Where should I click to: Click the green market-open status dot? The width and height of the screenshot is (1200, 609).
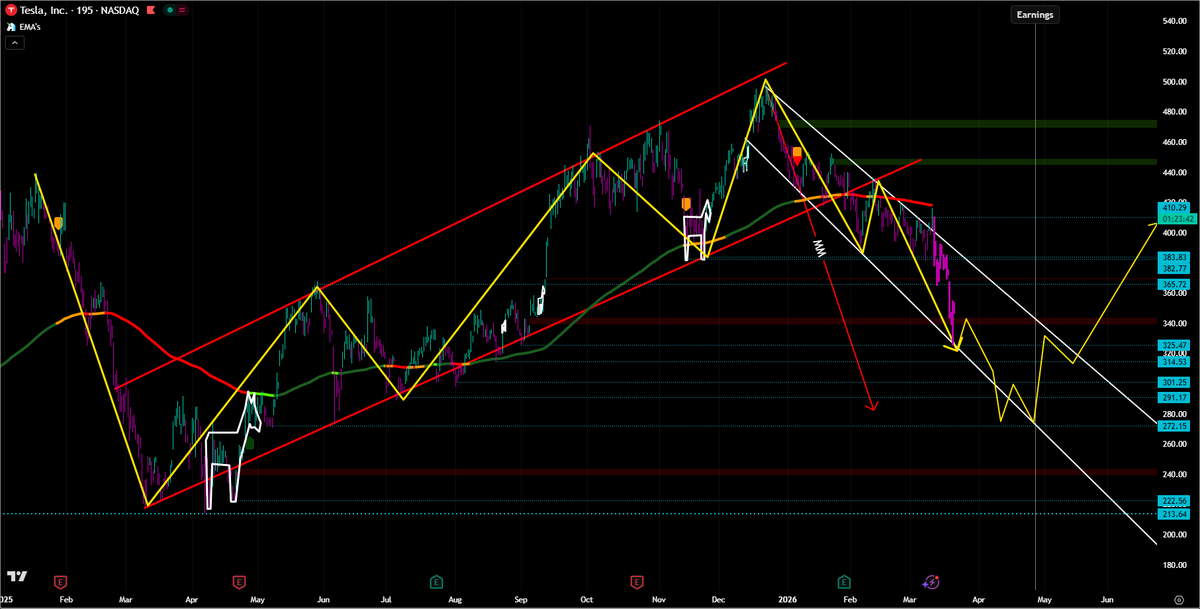pos(172,9)
